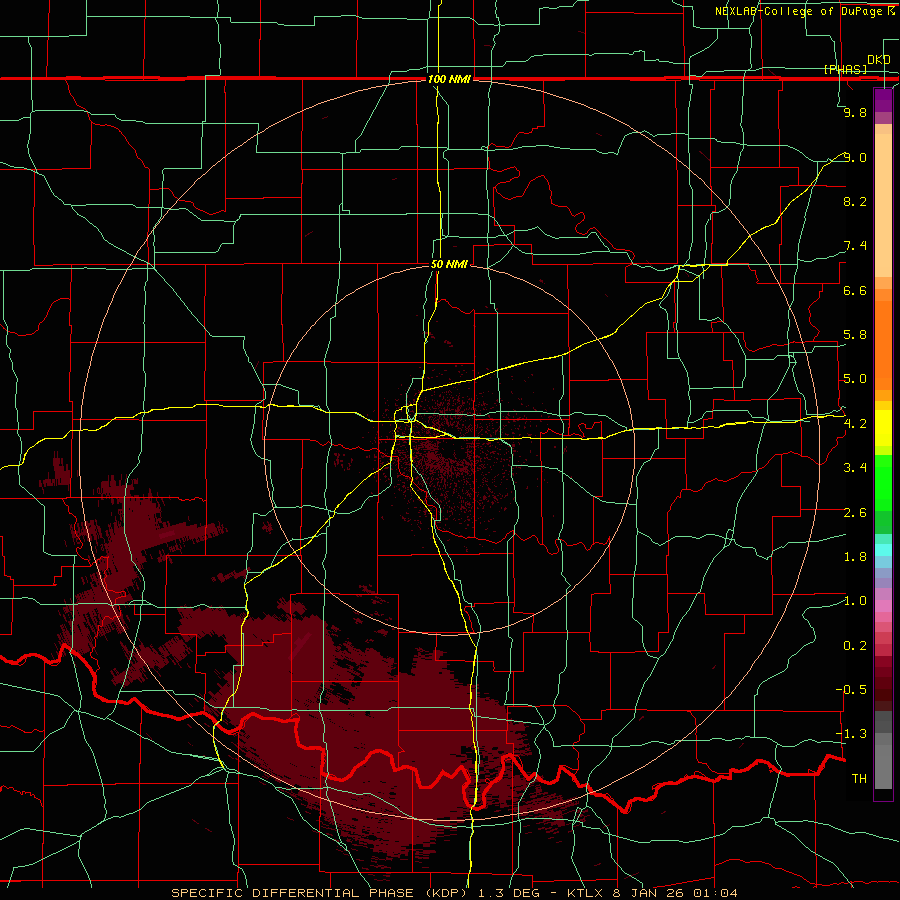Click the scale value 1.8
This screenshot has width=900, height=900.
(x=855, y=557)
